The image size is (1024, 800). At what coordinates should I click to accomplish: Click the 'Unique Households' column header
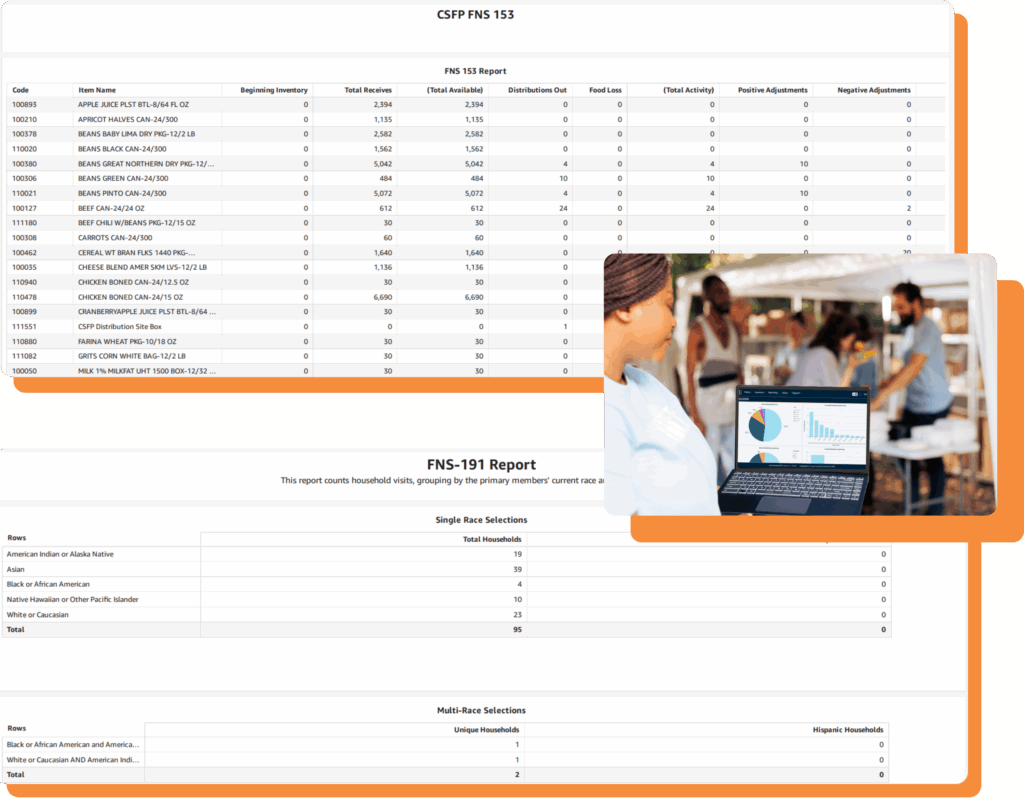pyautogui.click(x=487, y=729)
